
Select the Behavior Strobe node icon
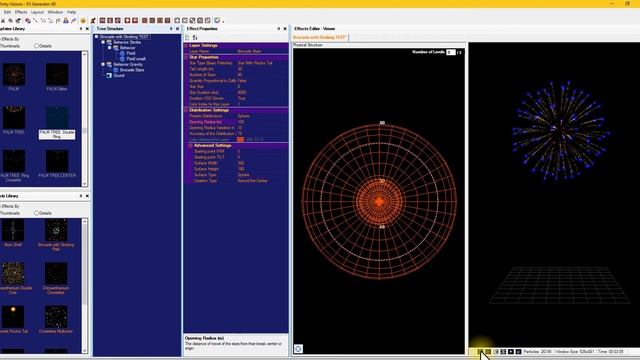109,42
